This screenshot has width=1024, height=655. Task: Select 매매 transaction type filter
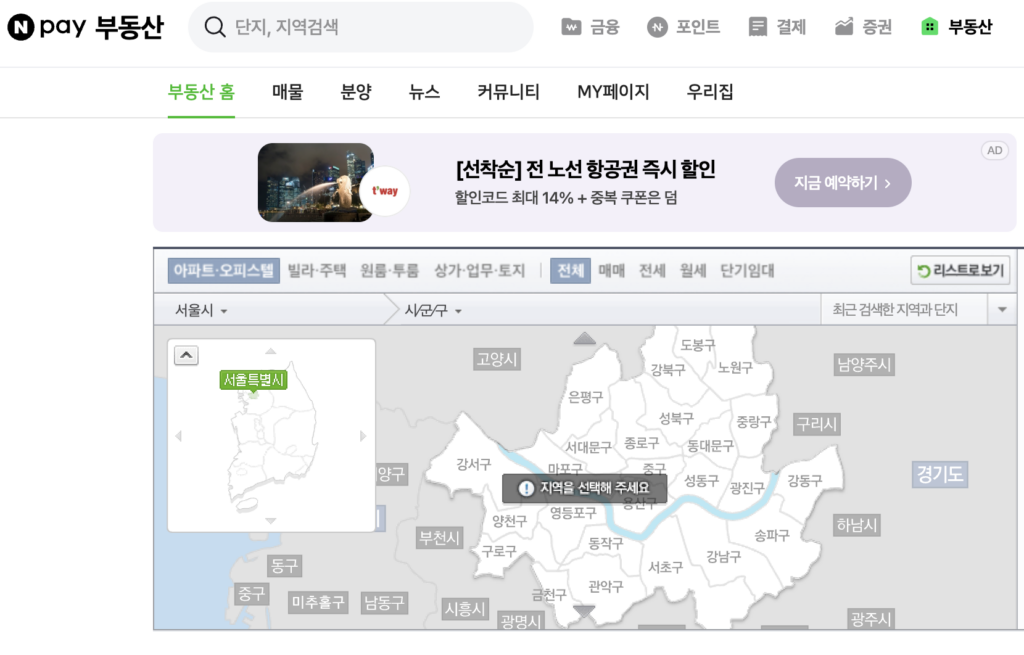[x=611, y=270]
